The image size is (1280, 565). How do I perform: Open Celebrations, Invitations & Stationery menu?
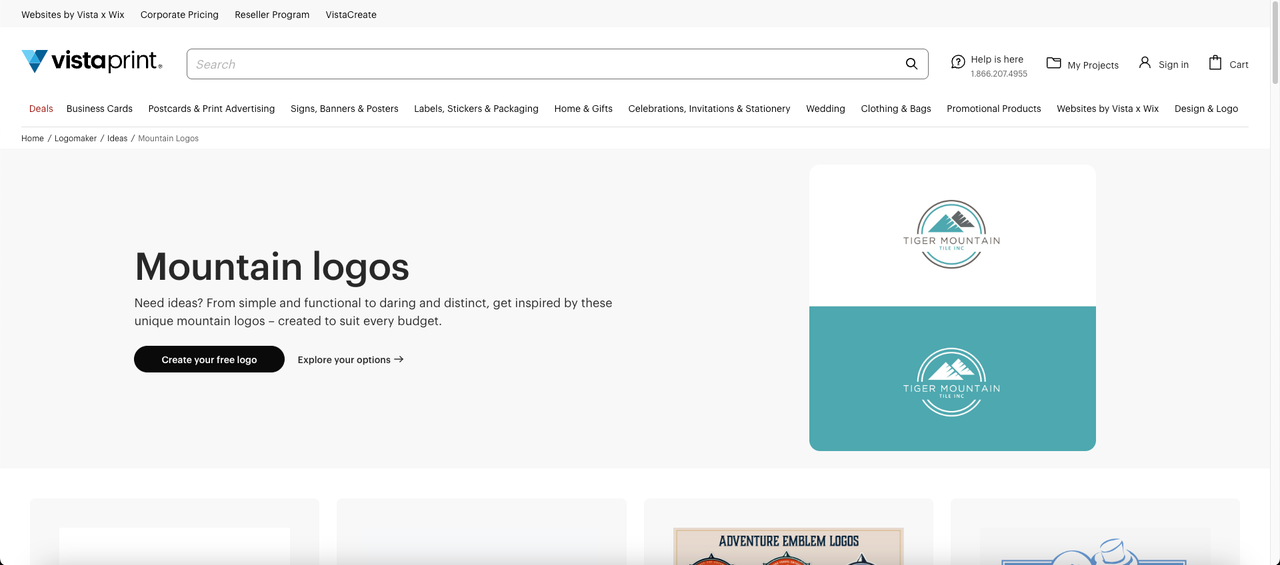[709, 108]
